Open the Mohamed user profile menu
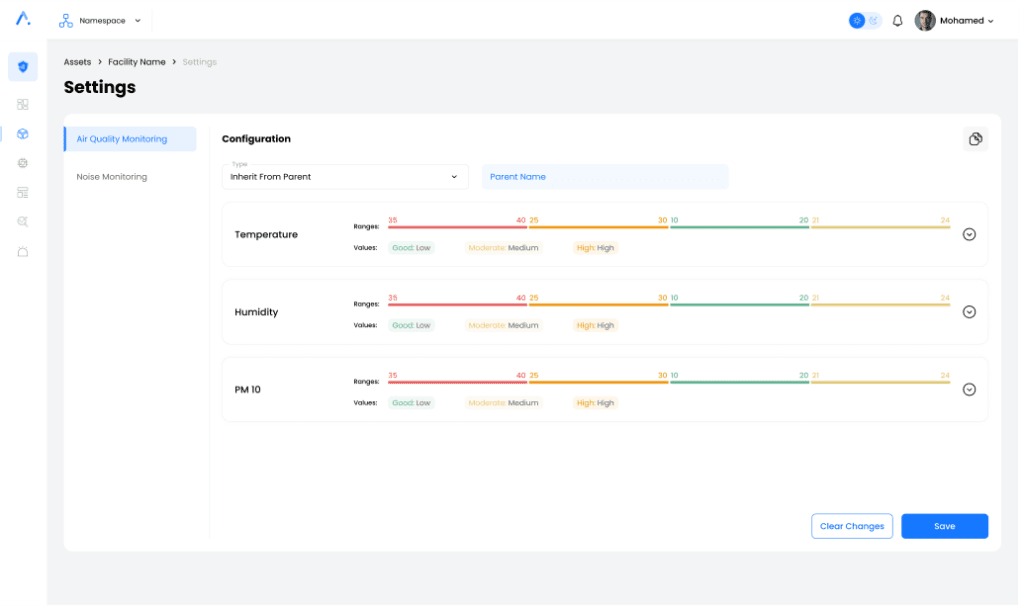The image size is (1024, 609). (x=955, y=21)
